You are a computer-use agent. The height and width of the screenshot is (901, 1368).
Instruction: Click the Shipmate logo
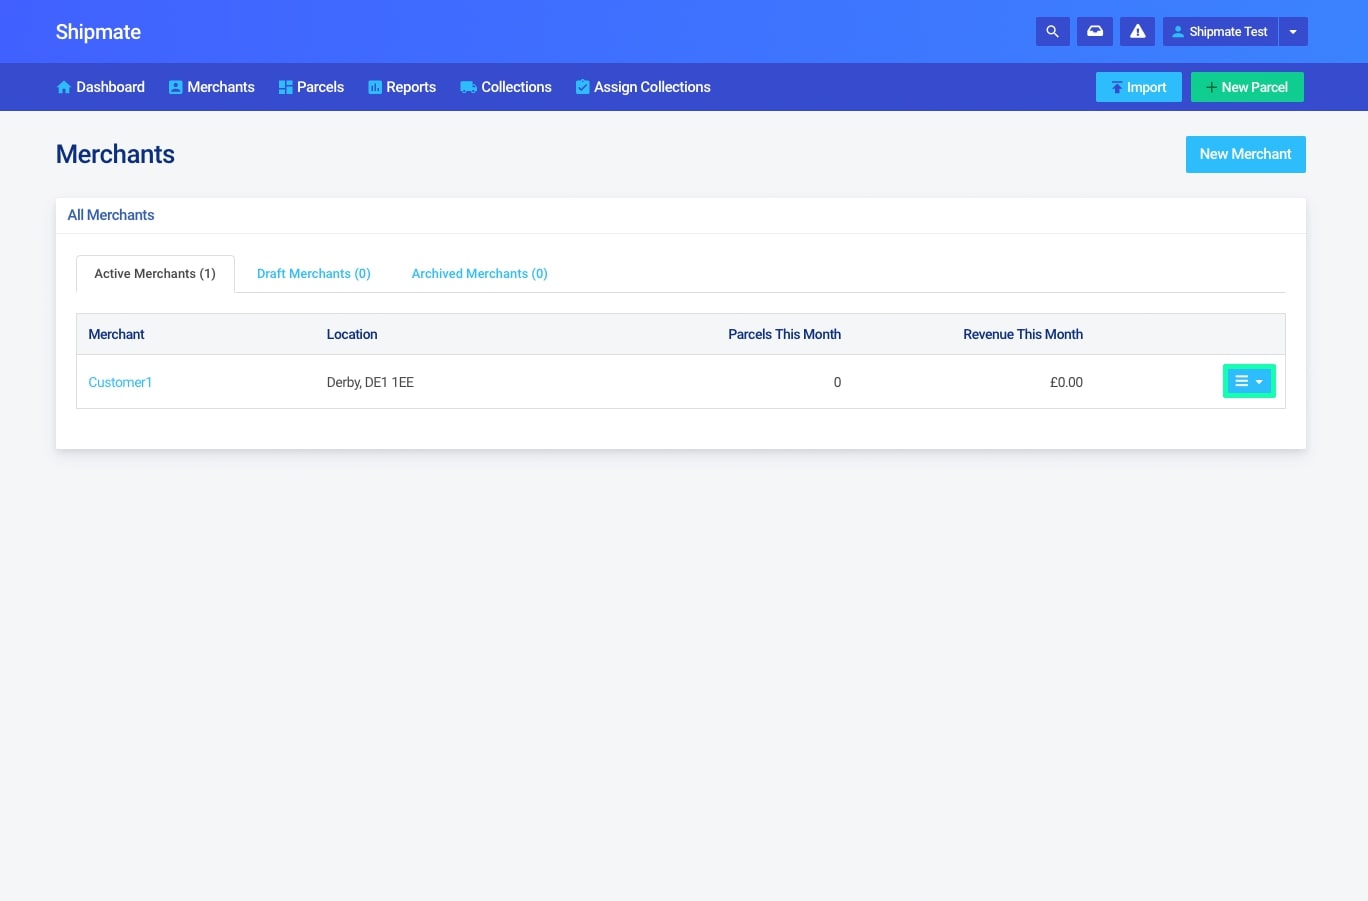[x=98, y=32]
